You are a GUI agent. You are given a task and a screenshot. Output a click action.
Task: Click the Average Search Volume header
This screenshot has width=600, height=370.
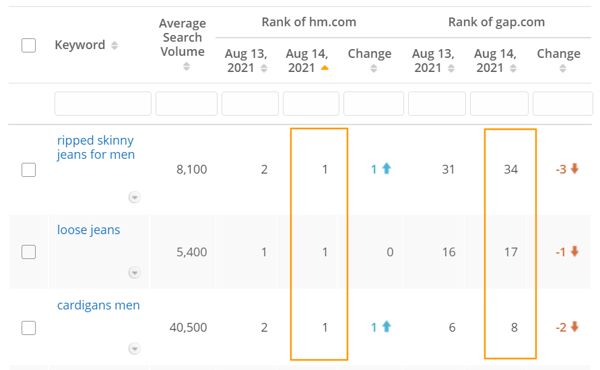[x=183, y=37]
